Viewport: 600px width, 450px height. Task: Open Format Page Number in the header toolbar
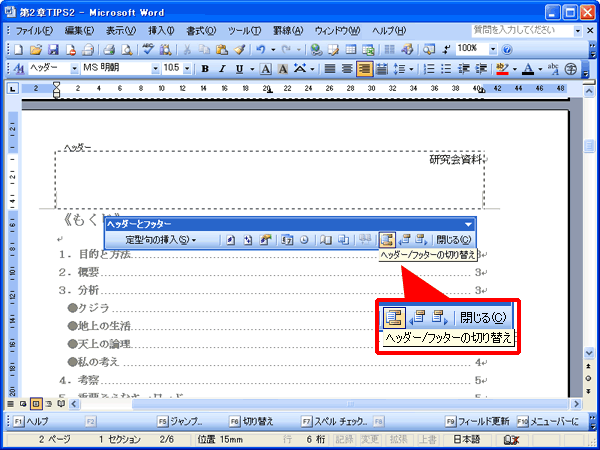[x=265, y=240]
